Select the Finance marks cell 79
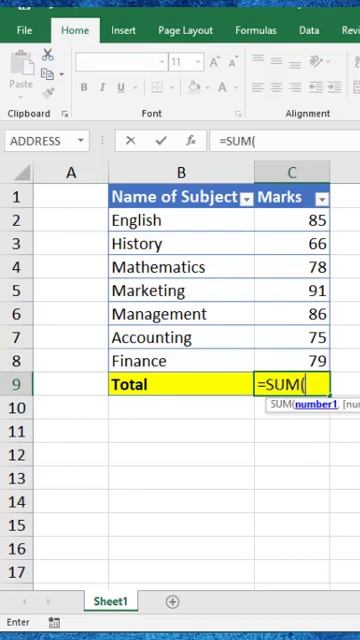Screen dimensions: 360x640 click(x=292, y=361)
